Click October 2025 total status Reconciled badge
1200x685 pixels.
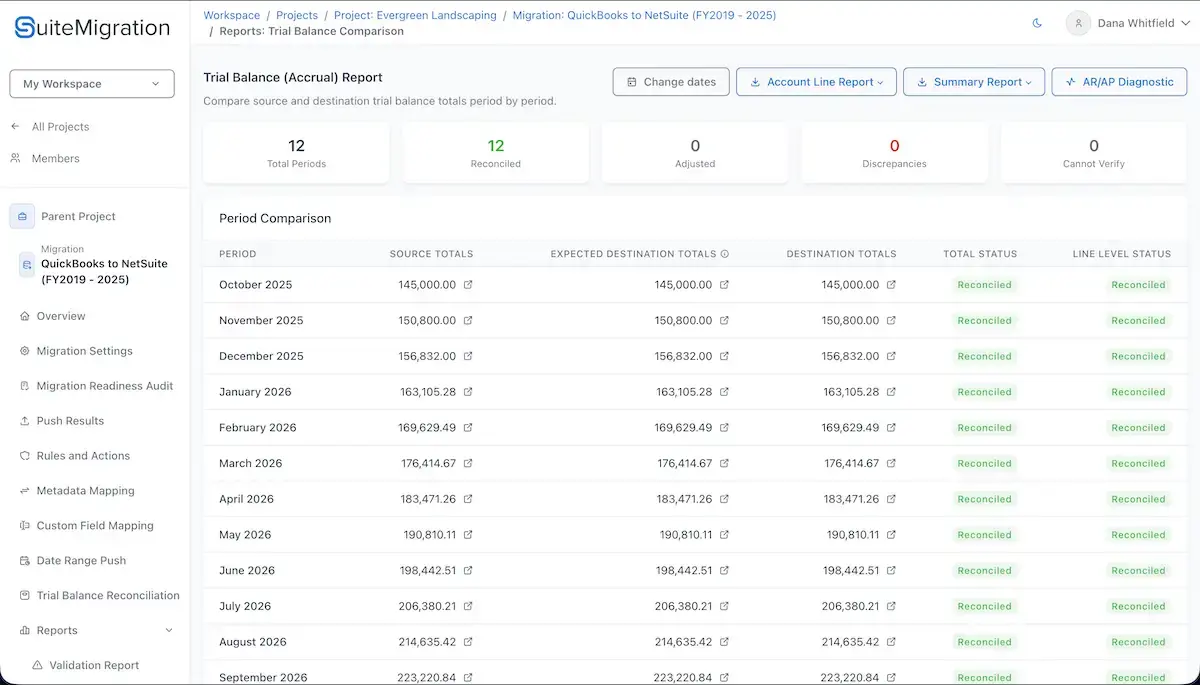coord(985,285)
